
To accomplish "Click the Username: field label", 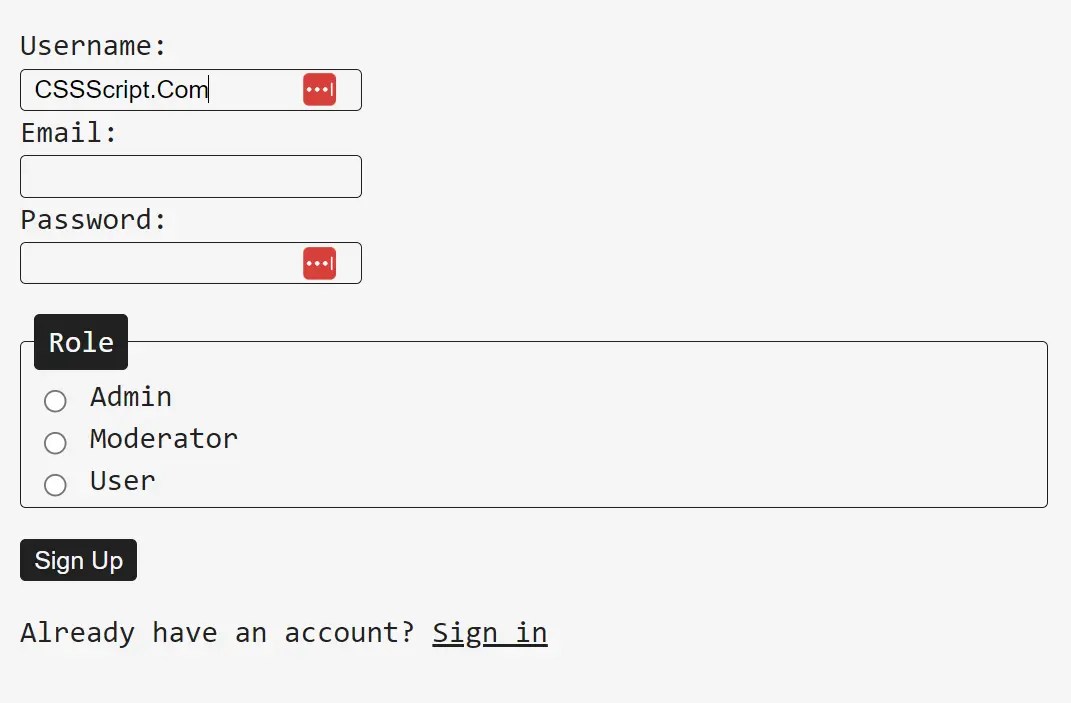I will 91,46.
